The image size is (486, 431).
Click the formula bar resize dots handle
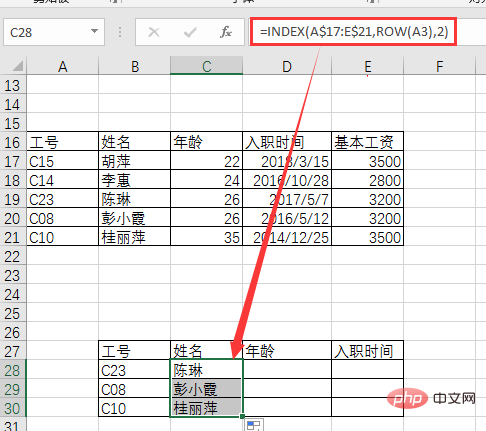[120, 32]
